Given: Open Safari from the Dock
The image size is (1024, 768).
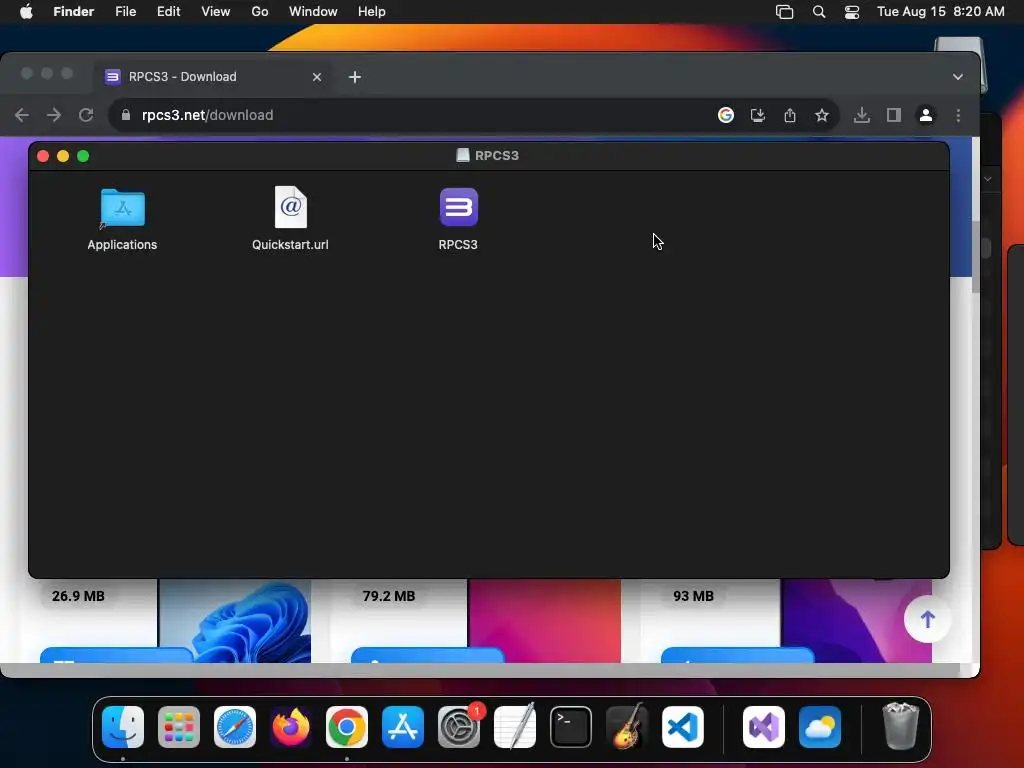Looking at the screenshot, I should click(235, 727).
